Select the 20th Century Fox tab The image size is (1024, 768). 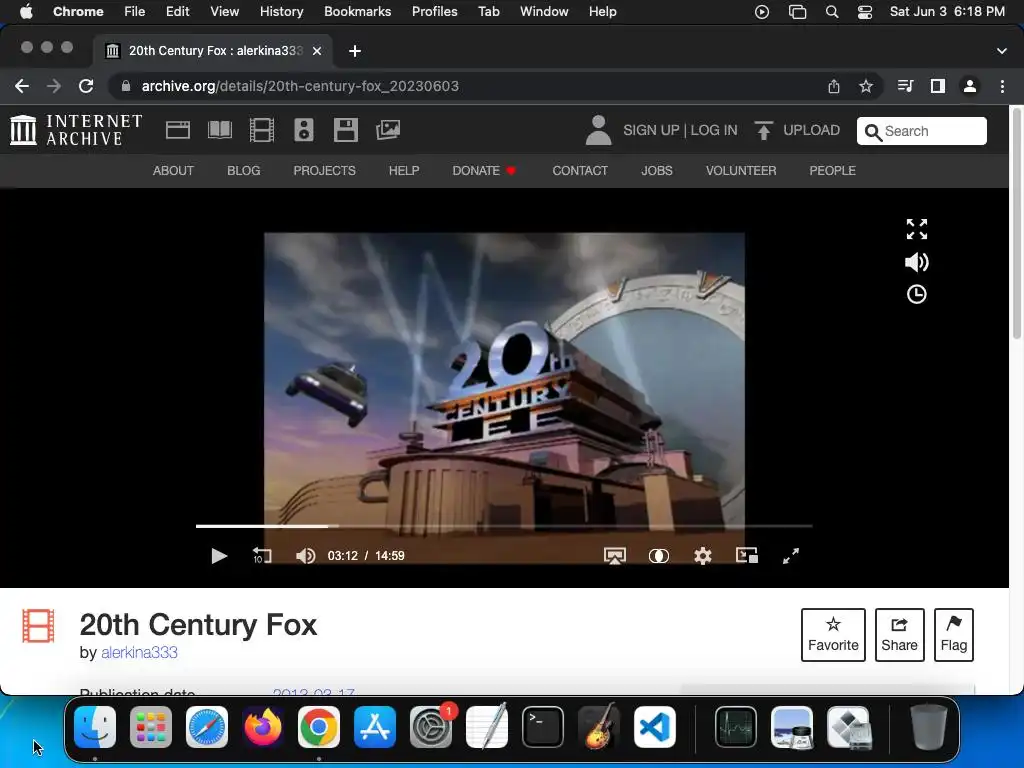pos(213,51)
